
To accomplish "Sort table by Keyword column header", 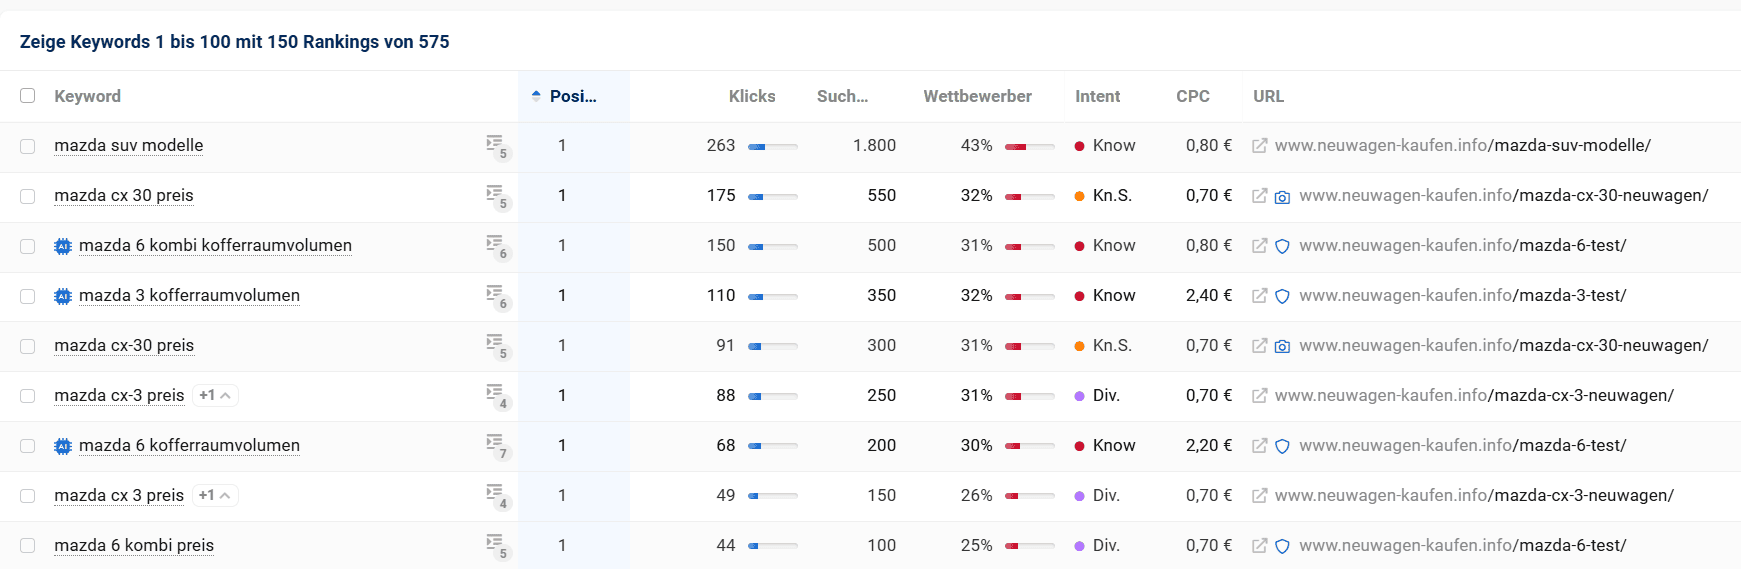I will pos(87,96).
